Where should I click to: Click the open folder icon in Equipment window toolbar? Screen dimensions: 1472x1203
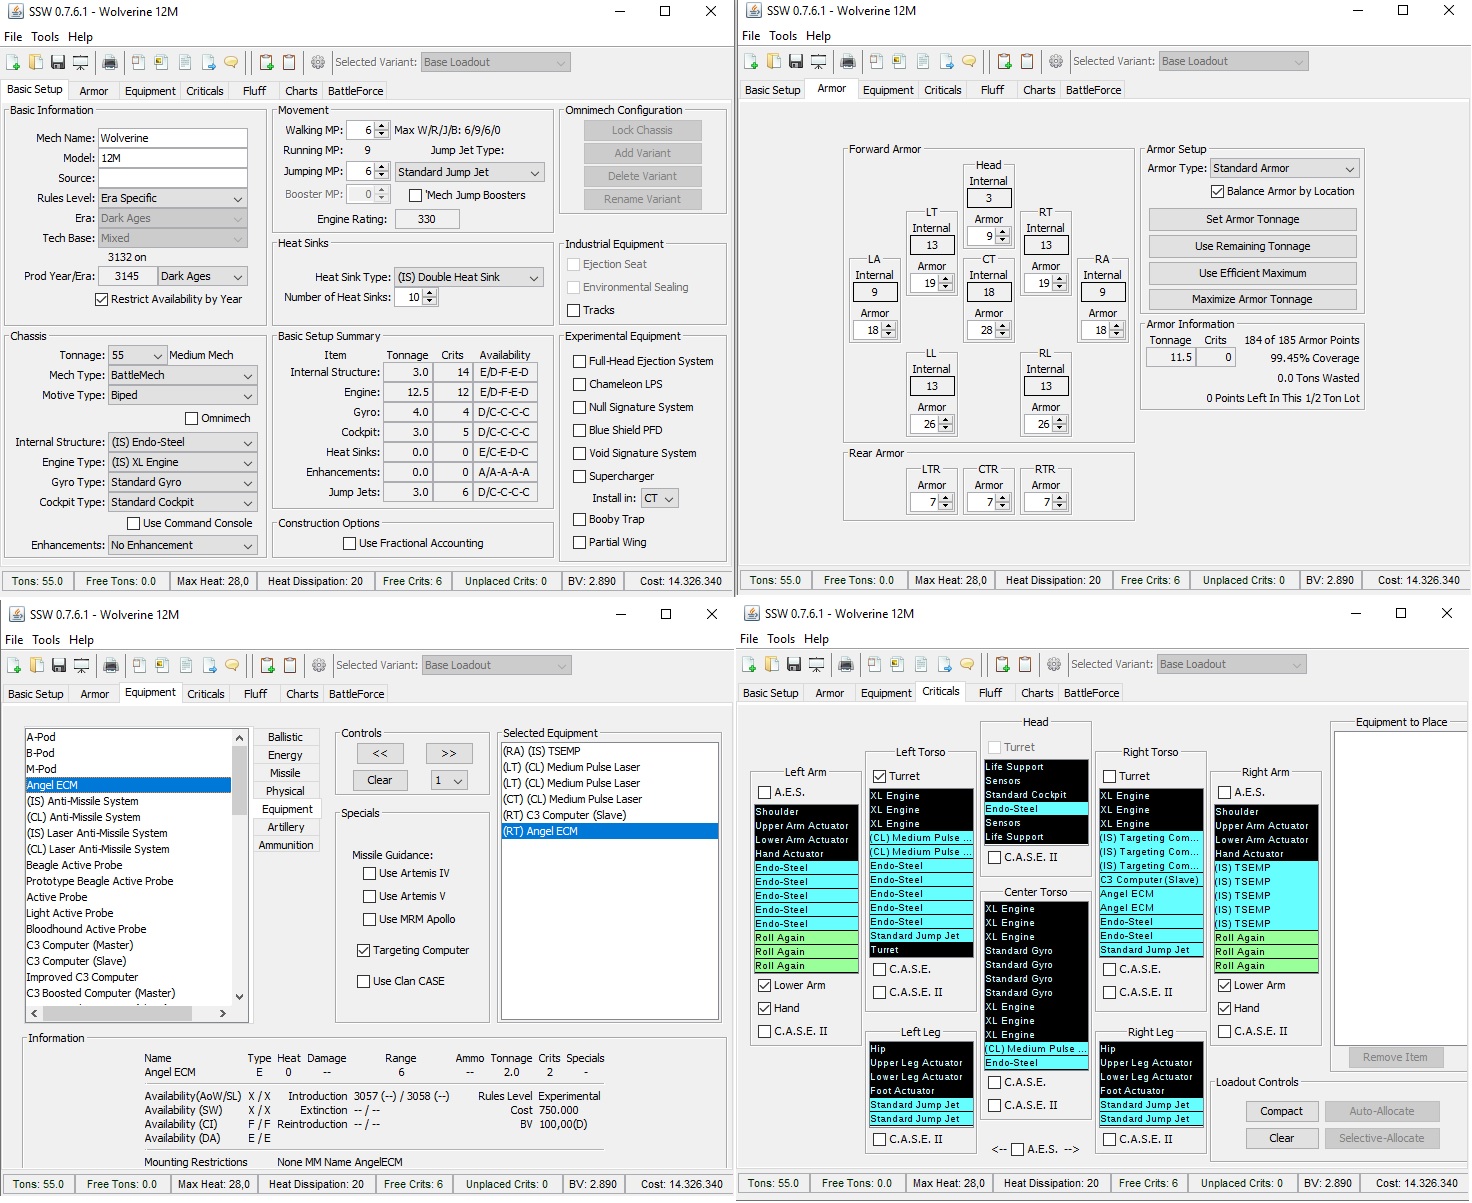point(36,665)
